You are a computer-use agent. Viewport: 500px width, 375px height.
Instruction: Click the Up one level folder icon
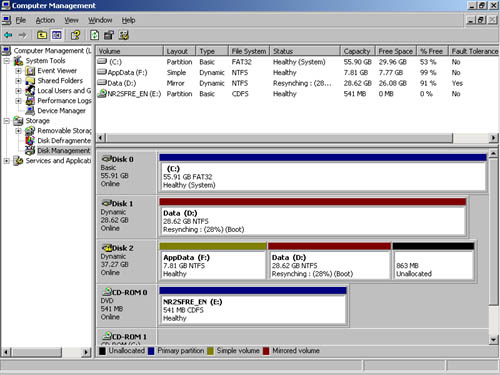click(42, 35)
